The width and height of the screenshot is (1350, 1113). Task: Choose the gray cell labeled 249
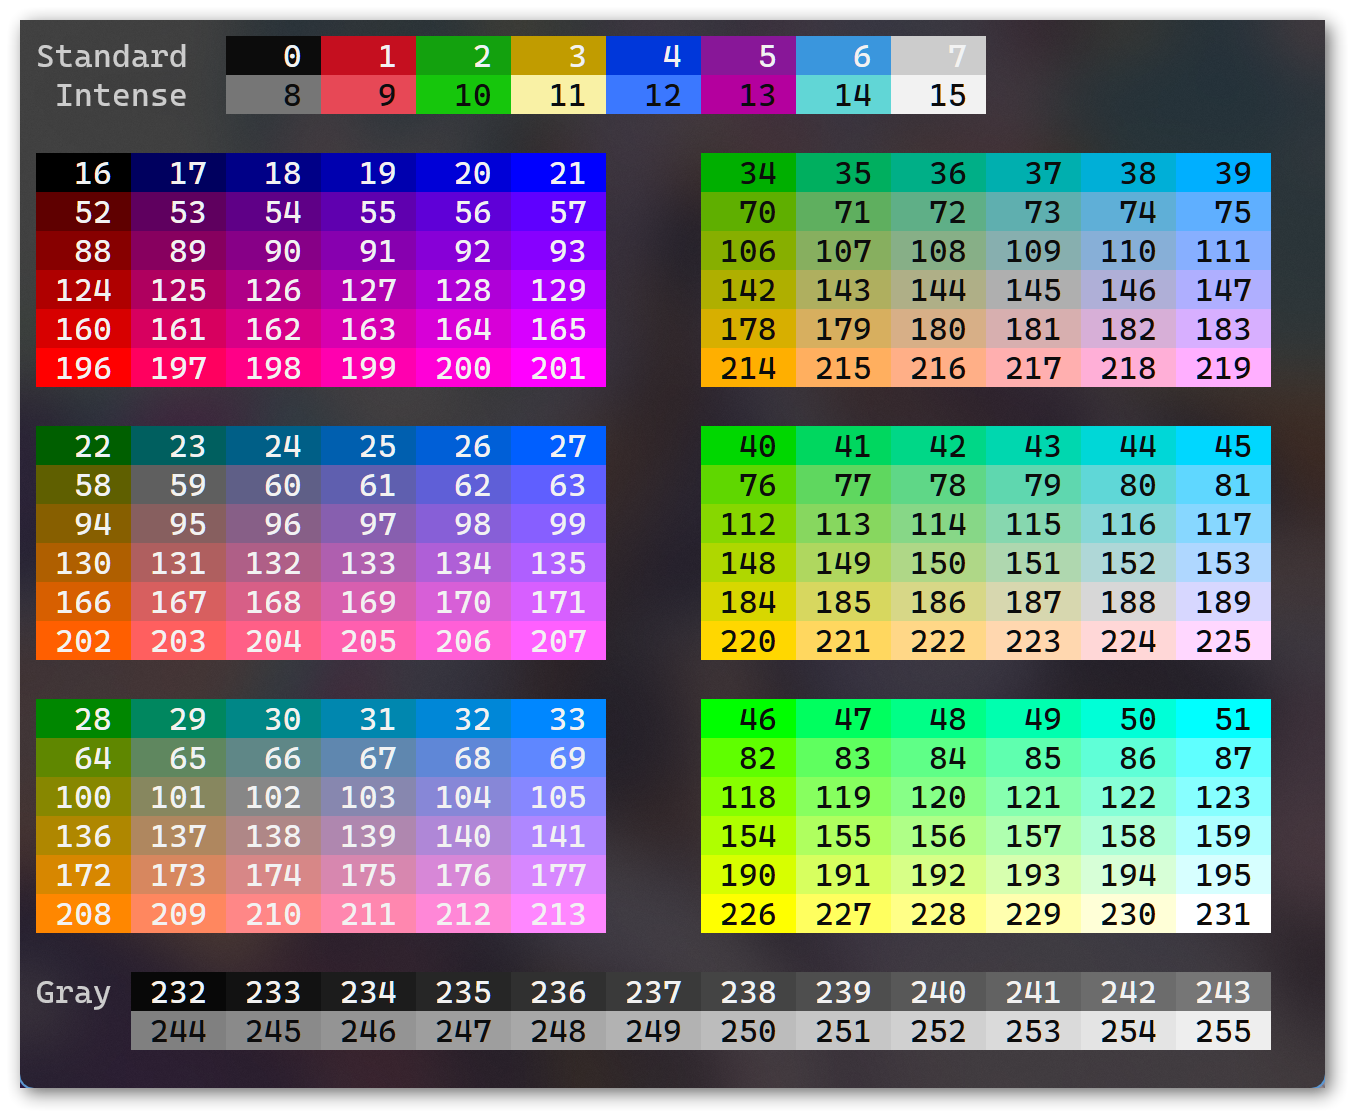[653, 1031]
